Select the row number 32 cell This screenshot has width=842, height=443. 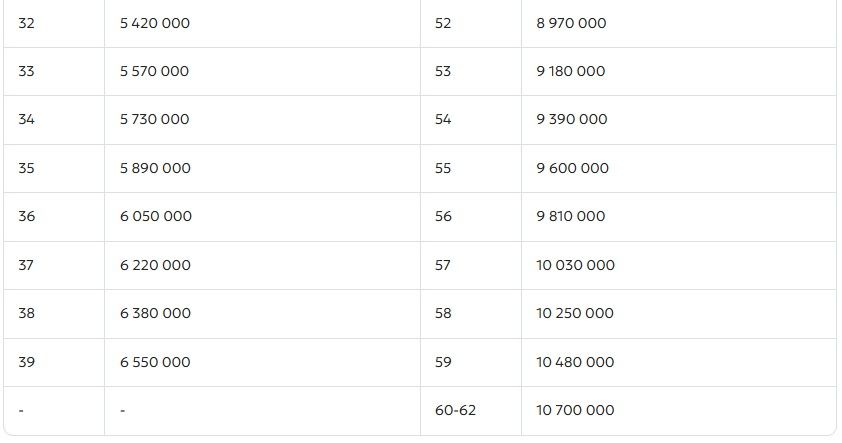26,23
